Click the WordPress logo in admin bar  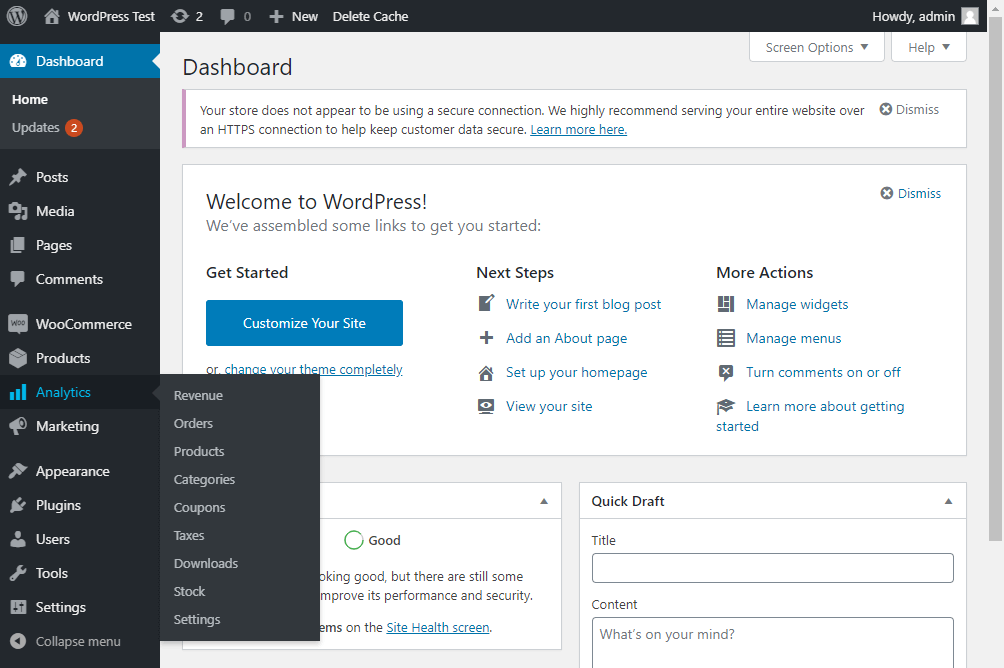[17, 16]
